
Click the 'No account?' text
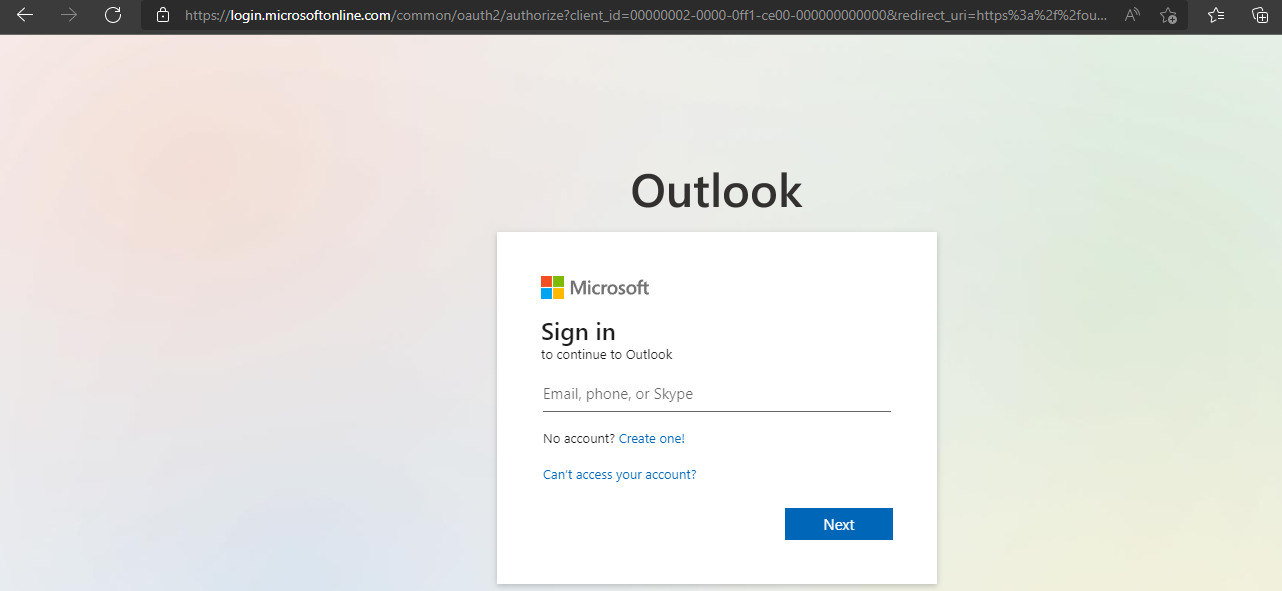(579, 438)
